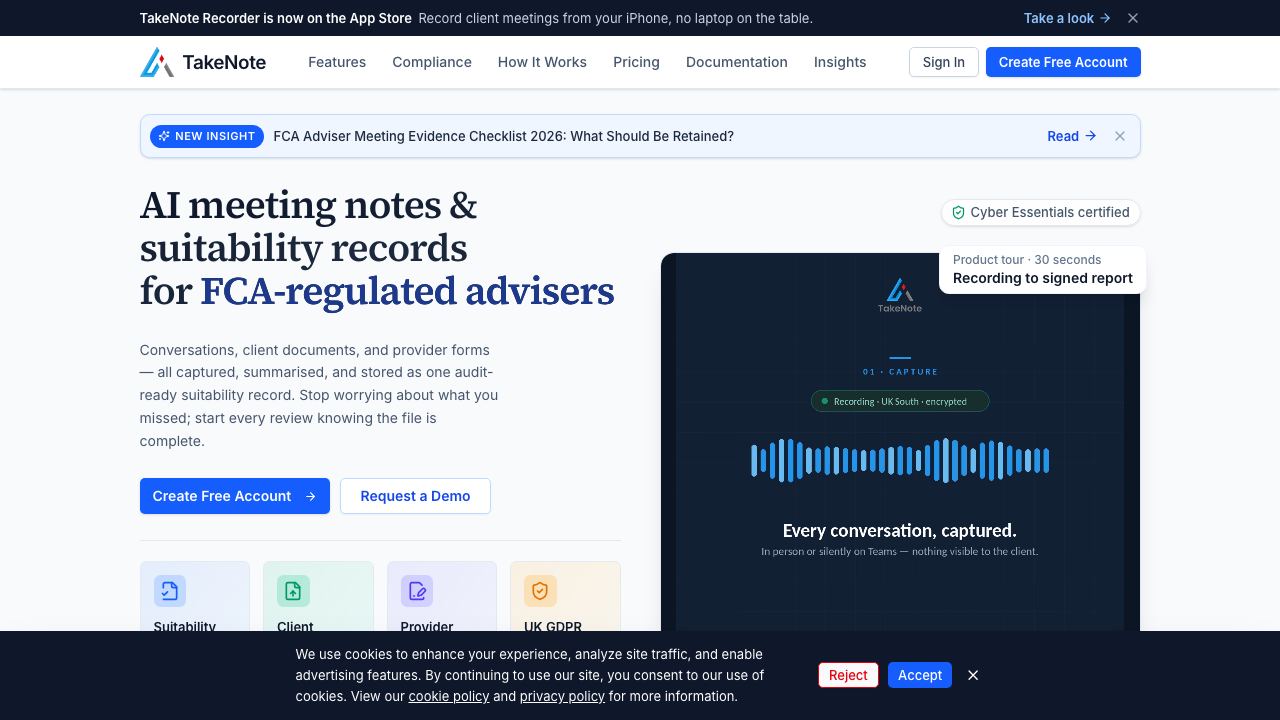This screenshot has width=1280, height=720.
Task: Click the TakeNote logo icon in navbar
Action: click(x=157, y=62)
